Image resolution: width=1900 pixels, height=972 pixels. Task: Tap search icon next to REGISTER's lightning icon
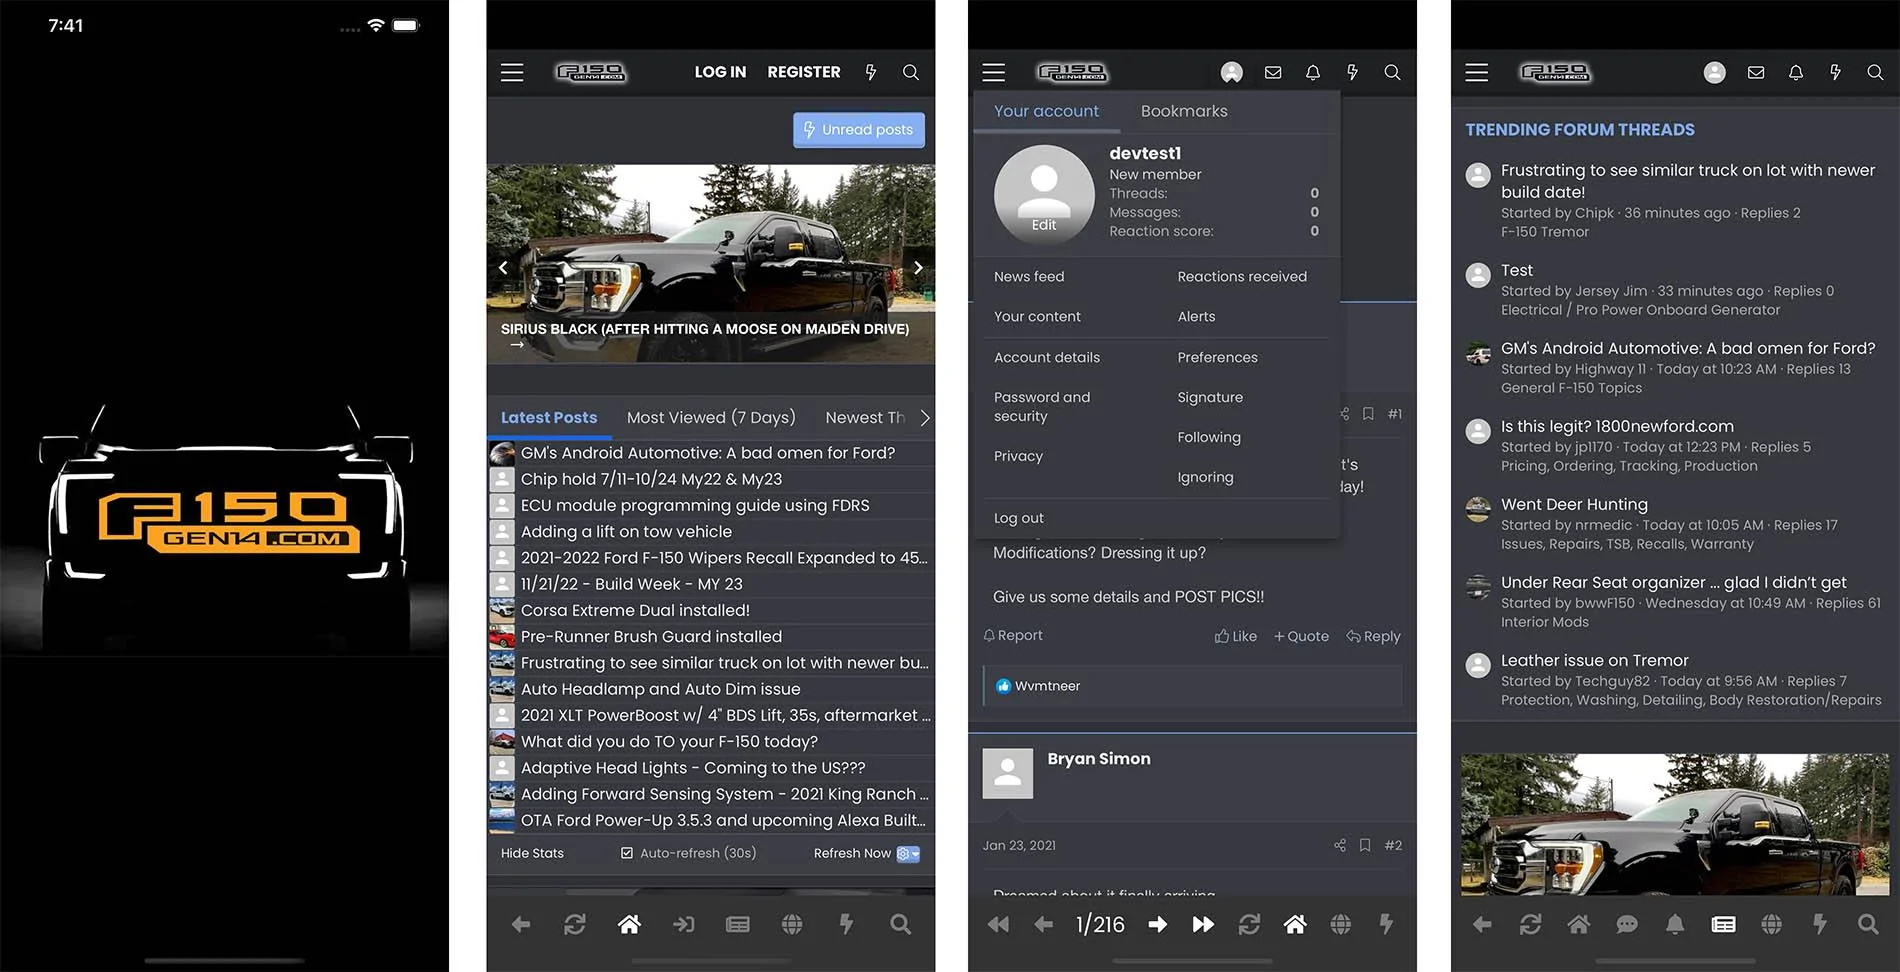911,72
